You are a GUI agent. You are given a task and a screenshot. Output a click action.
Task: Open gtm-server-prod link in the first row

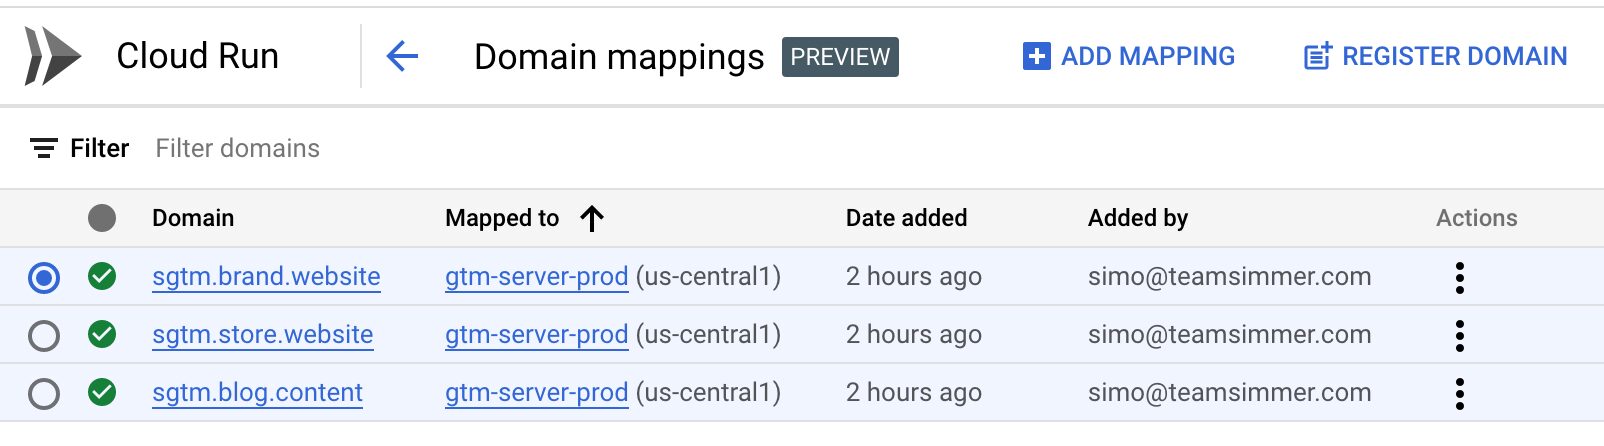(x=537, y=276)
